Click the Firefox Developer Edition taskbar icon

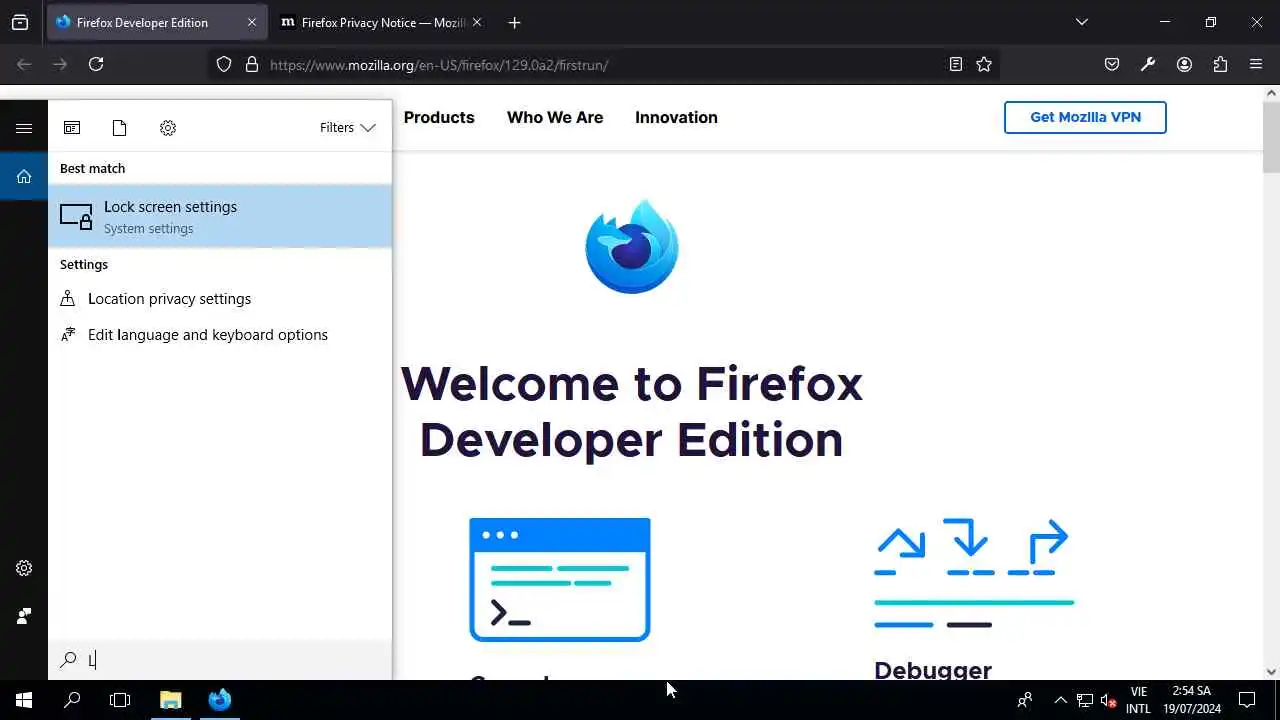[x=220, y=700]
